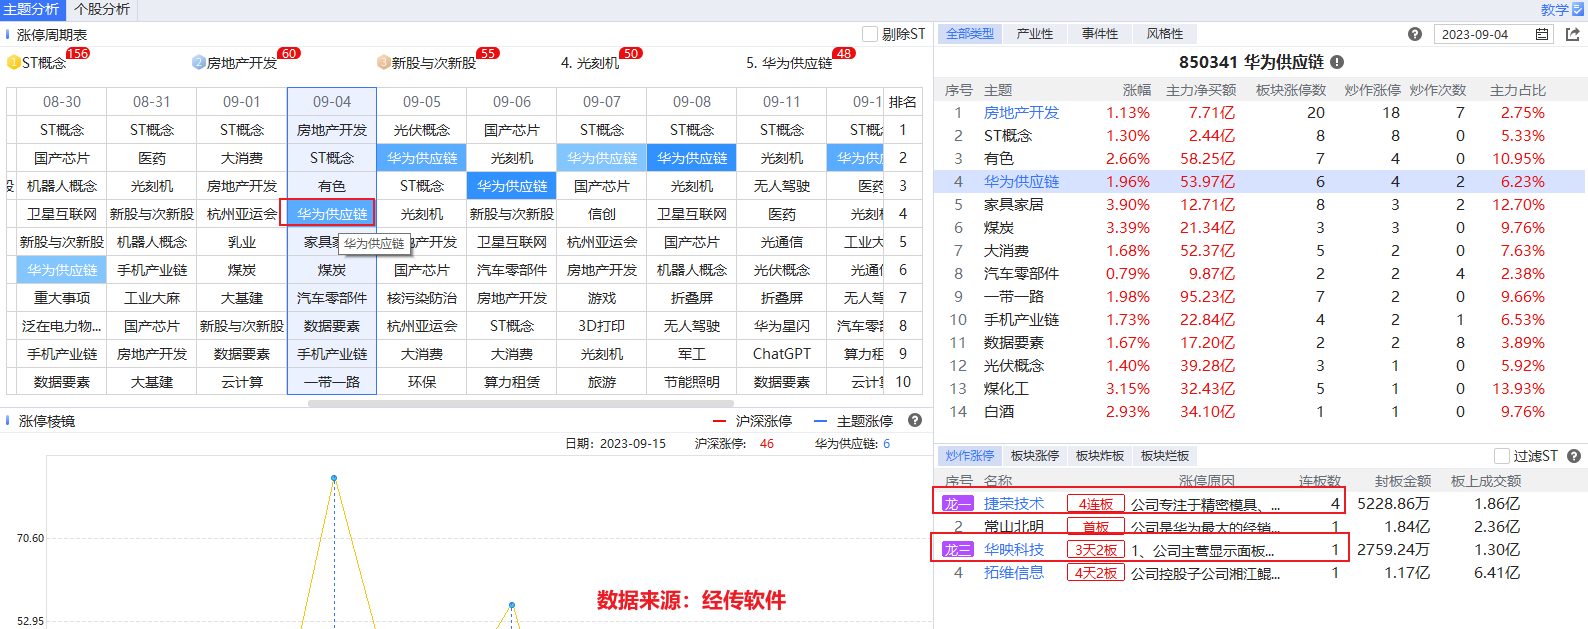Click the 龙三 badge for 华映科技
The width and height of the screenshot is (1588, 629).
957,550
